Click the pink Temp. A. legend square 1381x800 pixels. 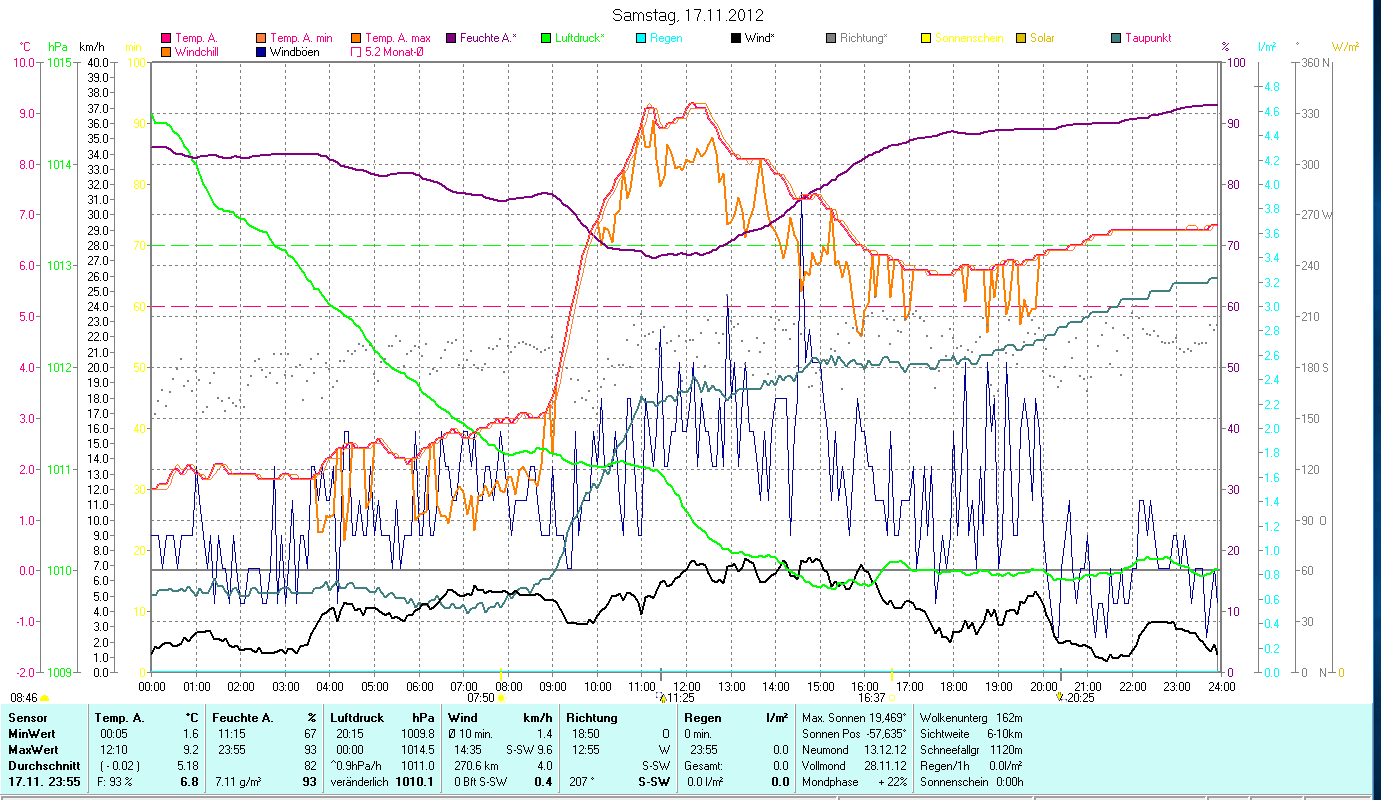pos(166,38)
